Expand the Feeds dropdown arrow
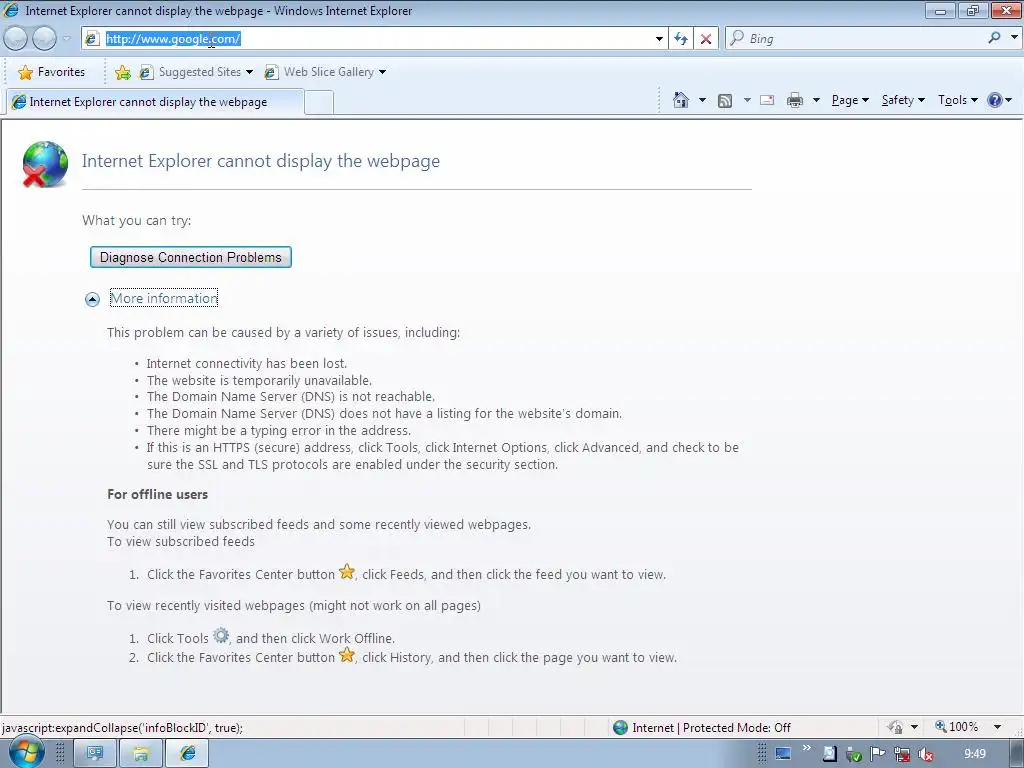 click(x=747, y=100)
